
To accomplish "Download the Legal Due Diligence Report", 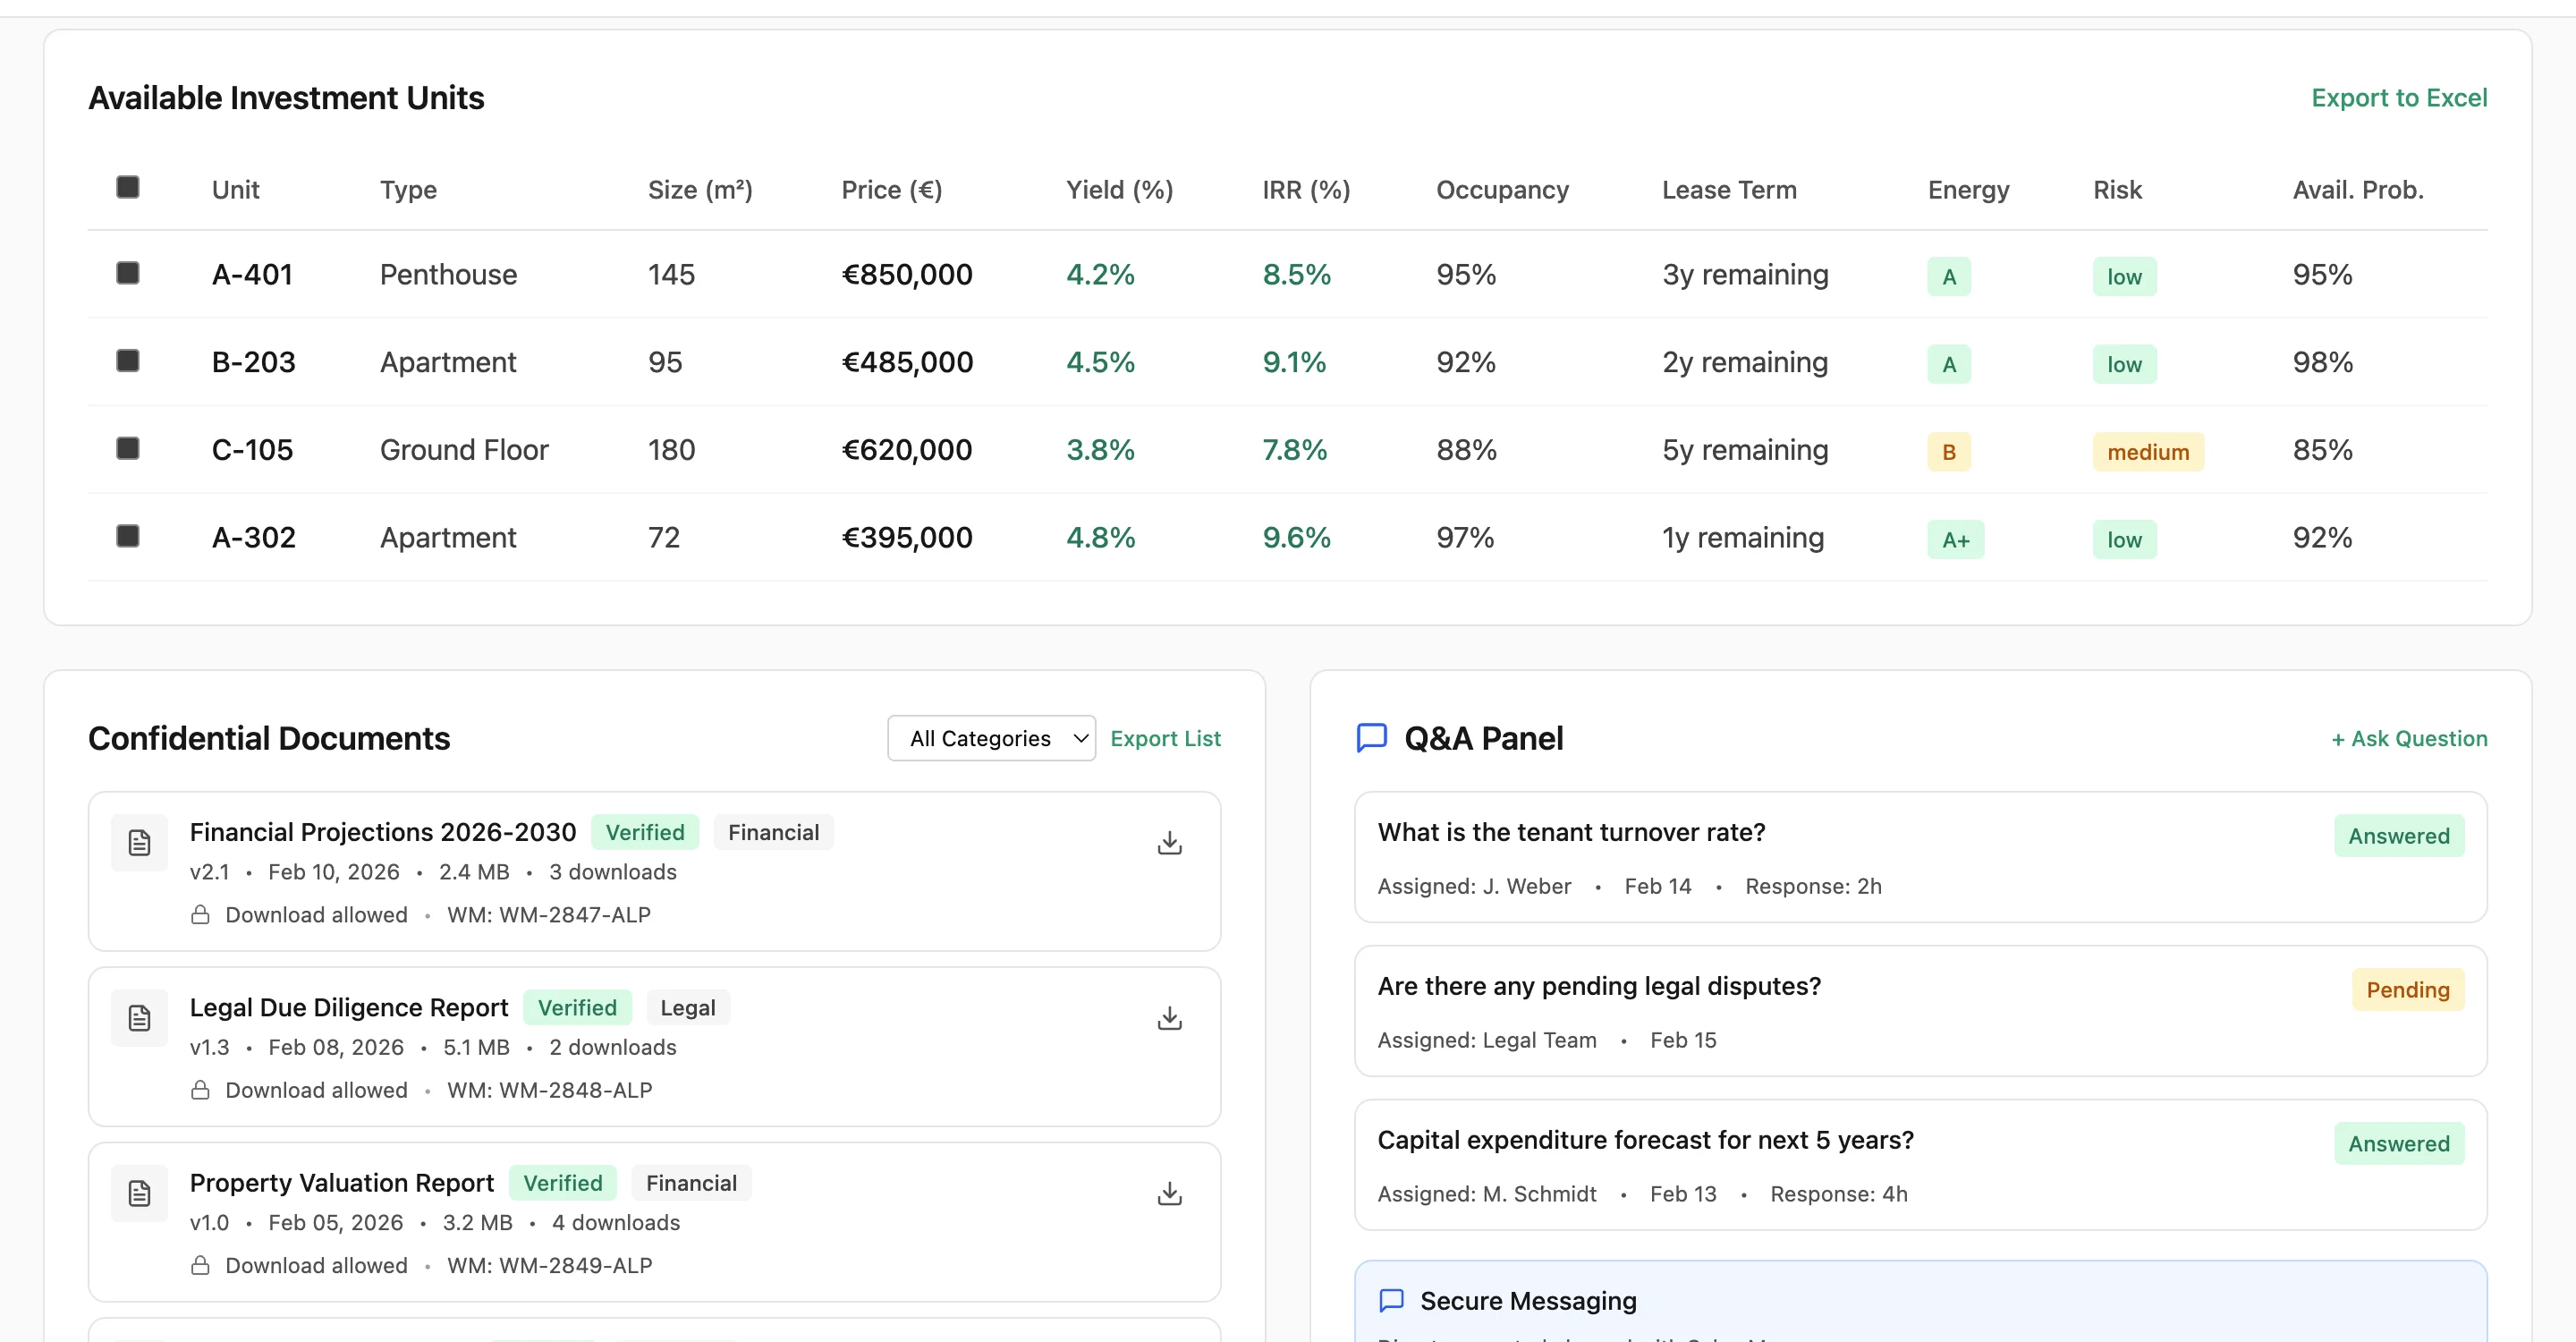I will (1169, 1017).
